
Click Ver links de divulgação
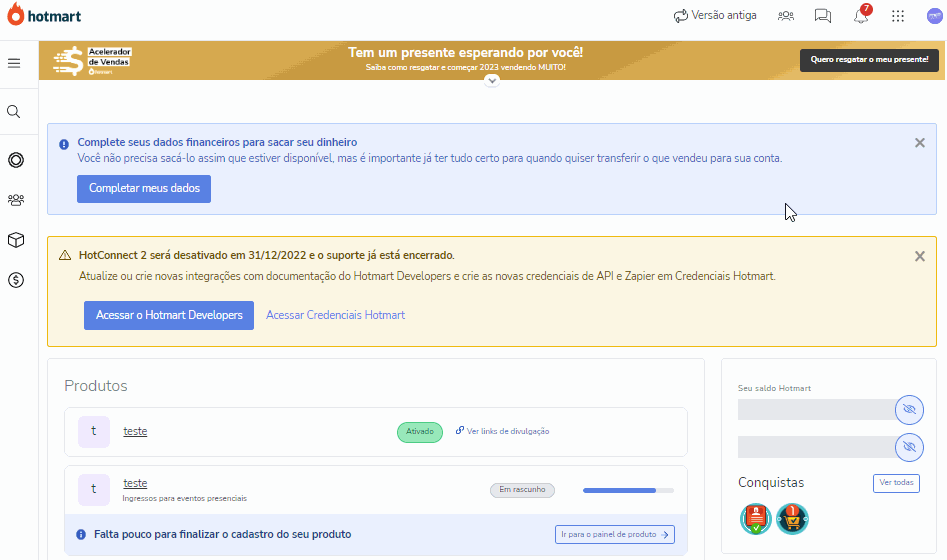(x=502, y=431)
